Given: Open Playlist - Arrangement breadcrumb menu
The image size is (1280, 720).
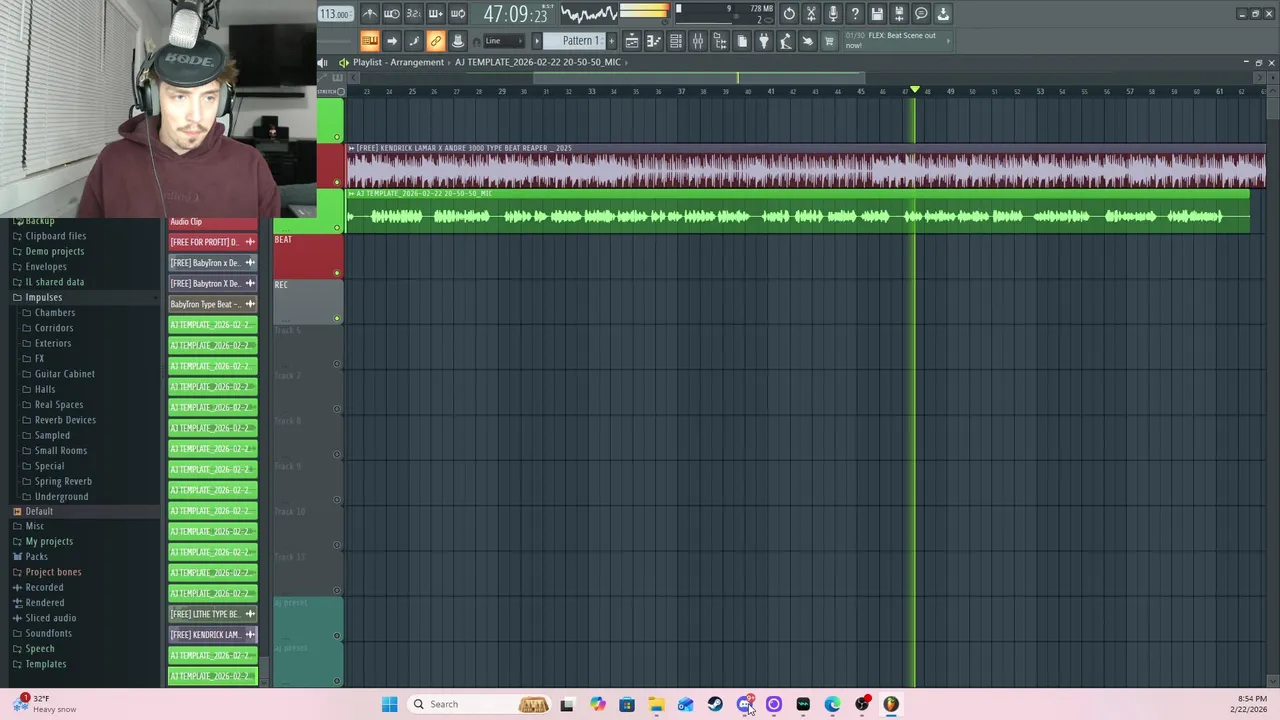Looking at the screenshot, I should click(398, 62).
